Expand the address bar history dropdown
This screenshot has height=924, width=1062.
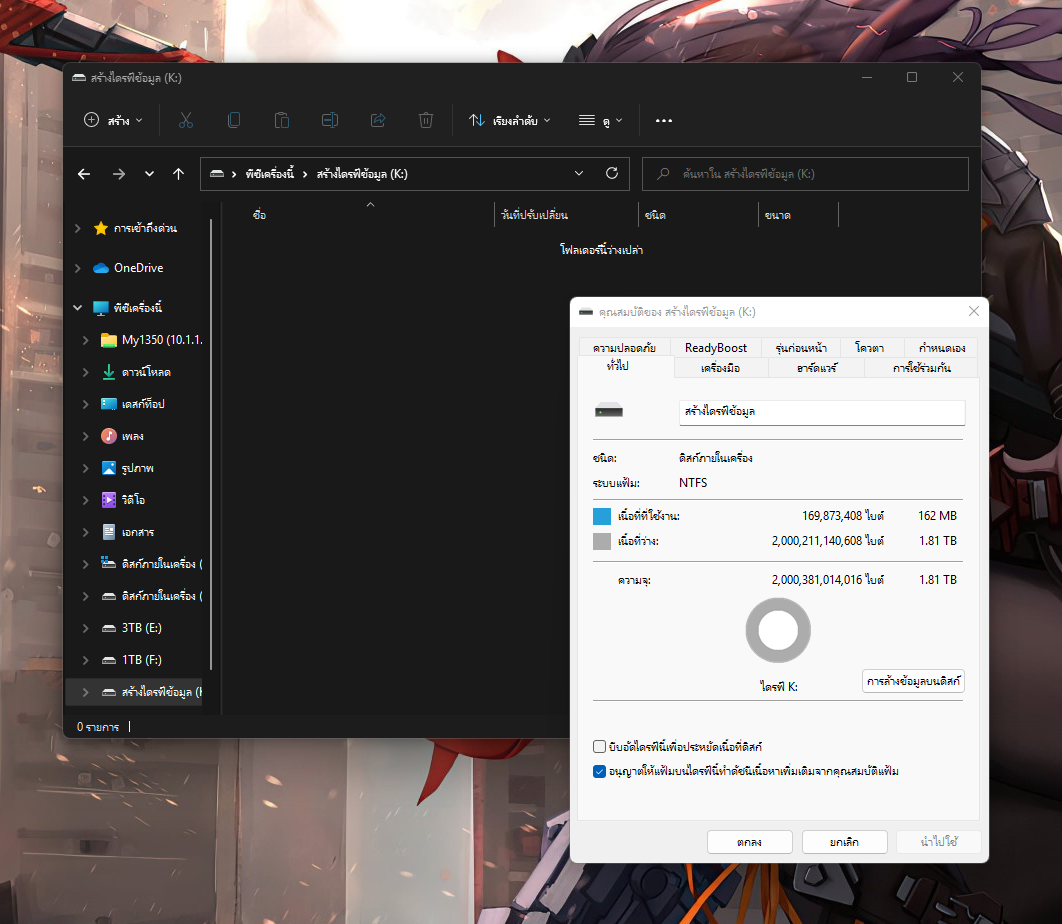(x=579, y=173)
